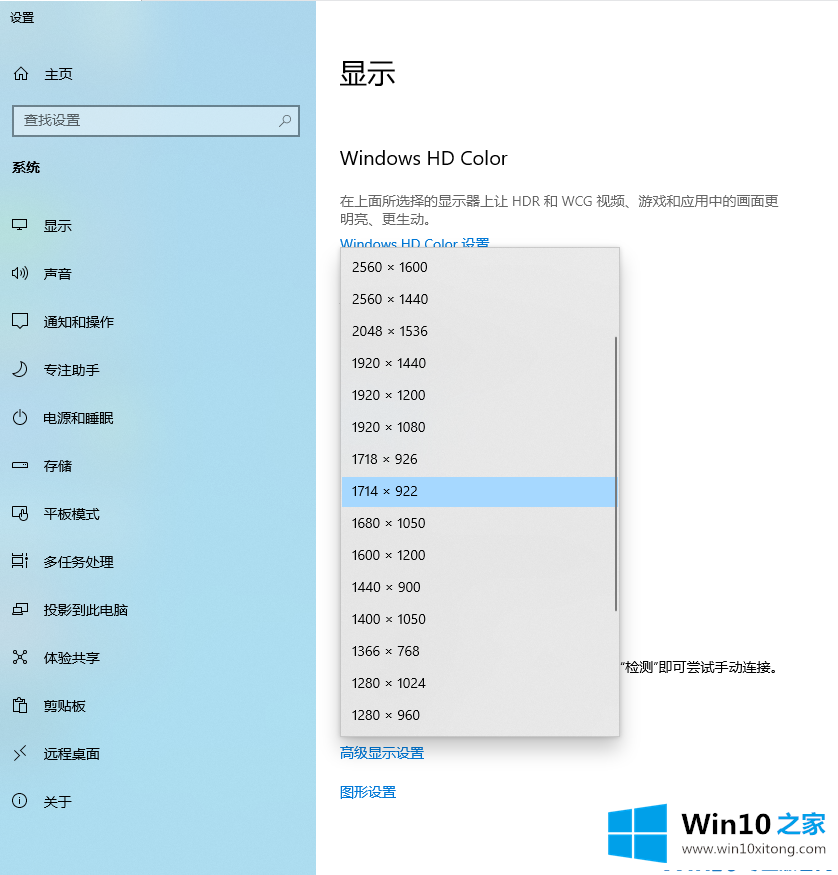Click the Clipboard icon

click(20, 705)
